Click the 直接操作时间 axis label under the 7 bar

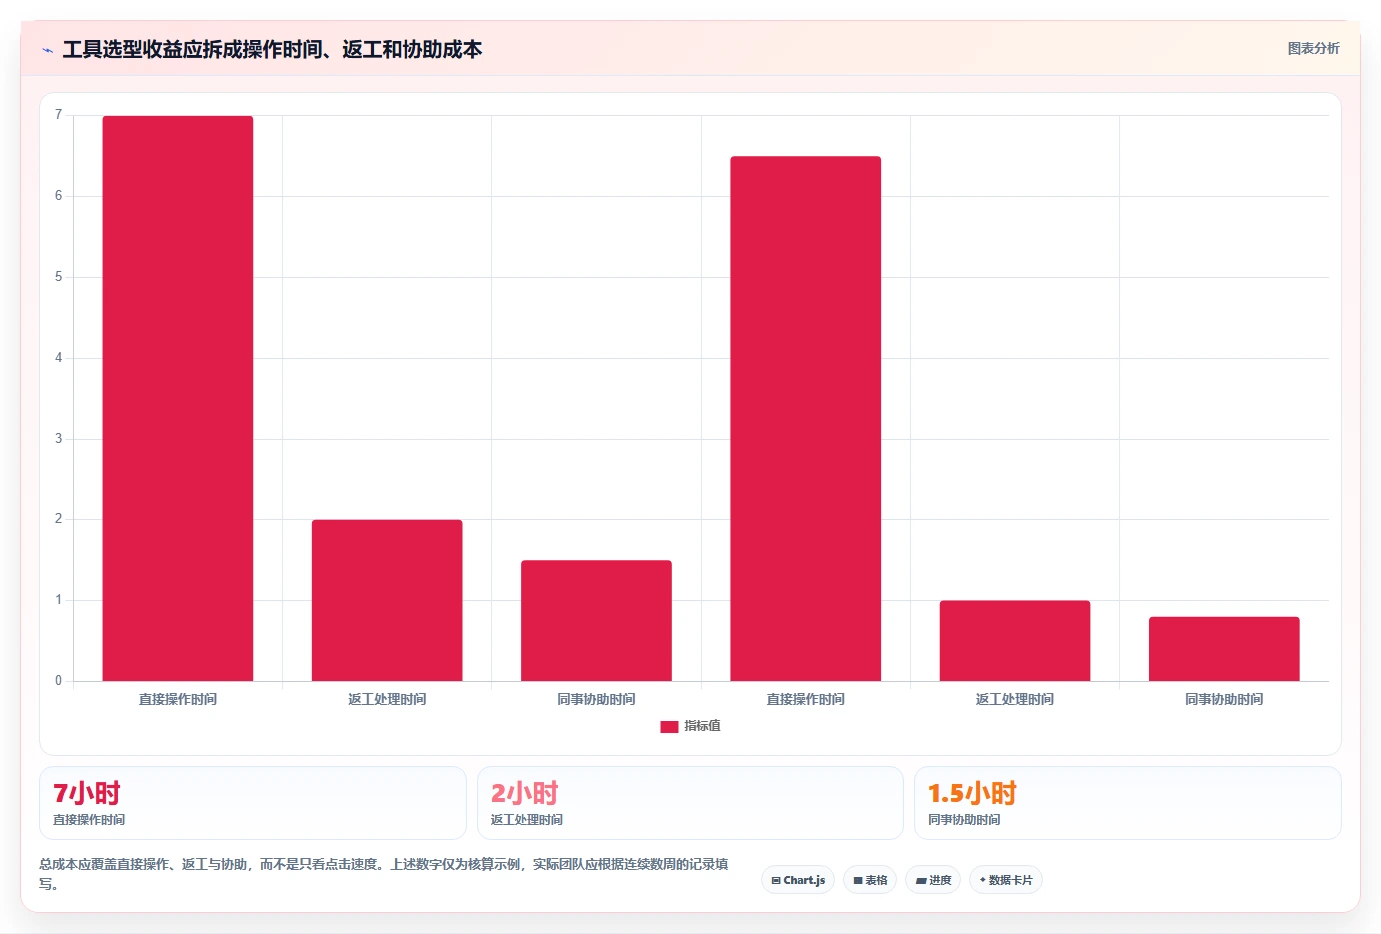(178, 699)
